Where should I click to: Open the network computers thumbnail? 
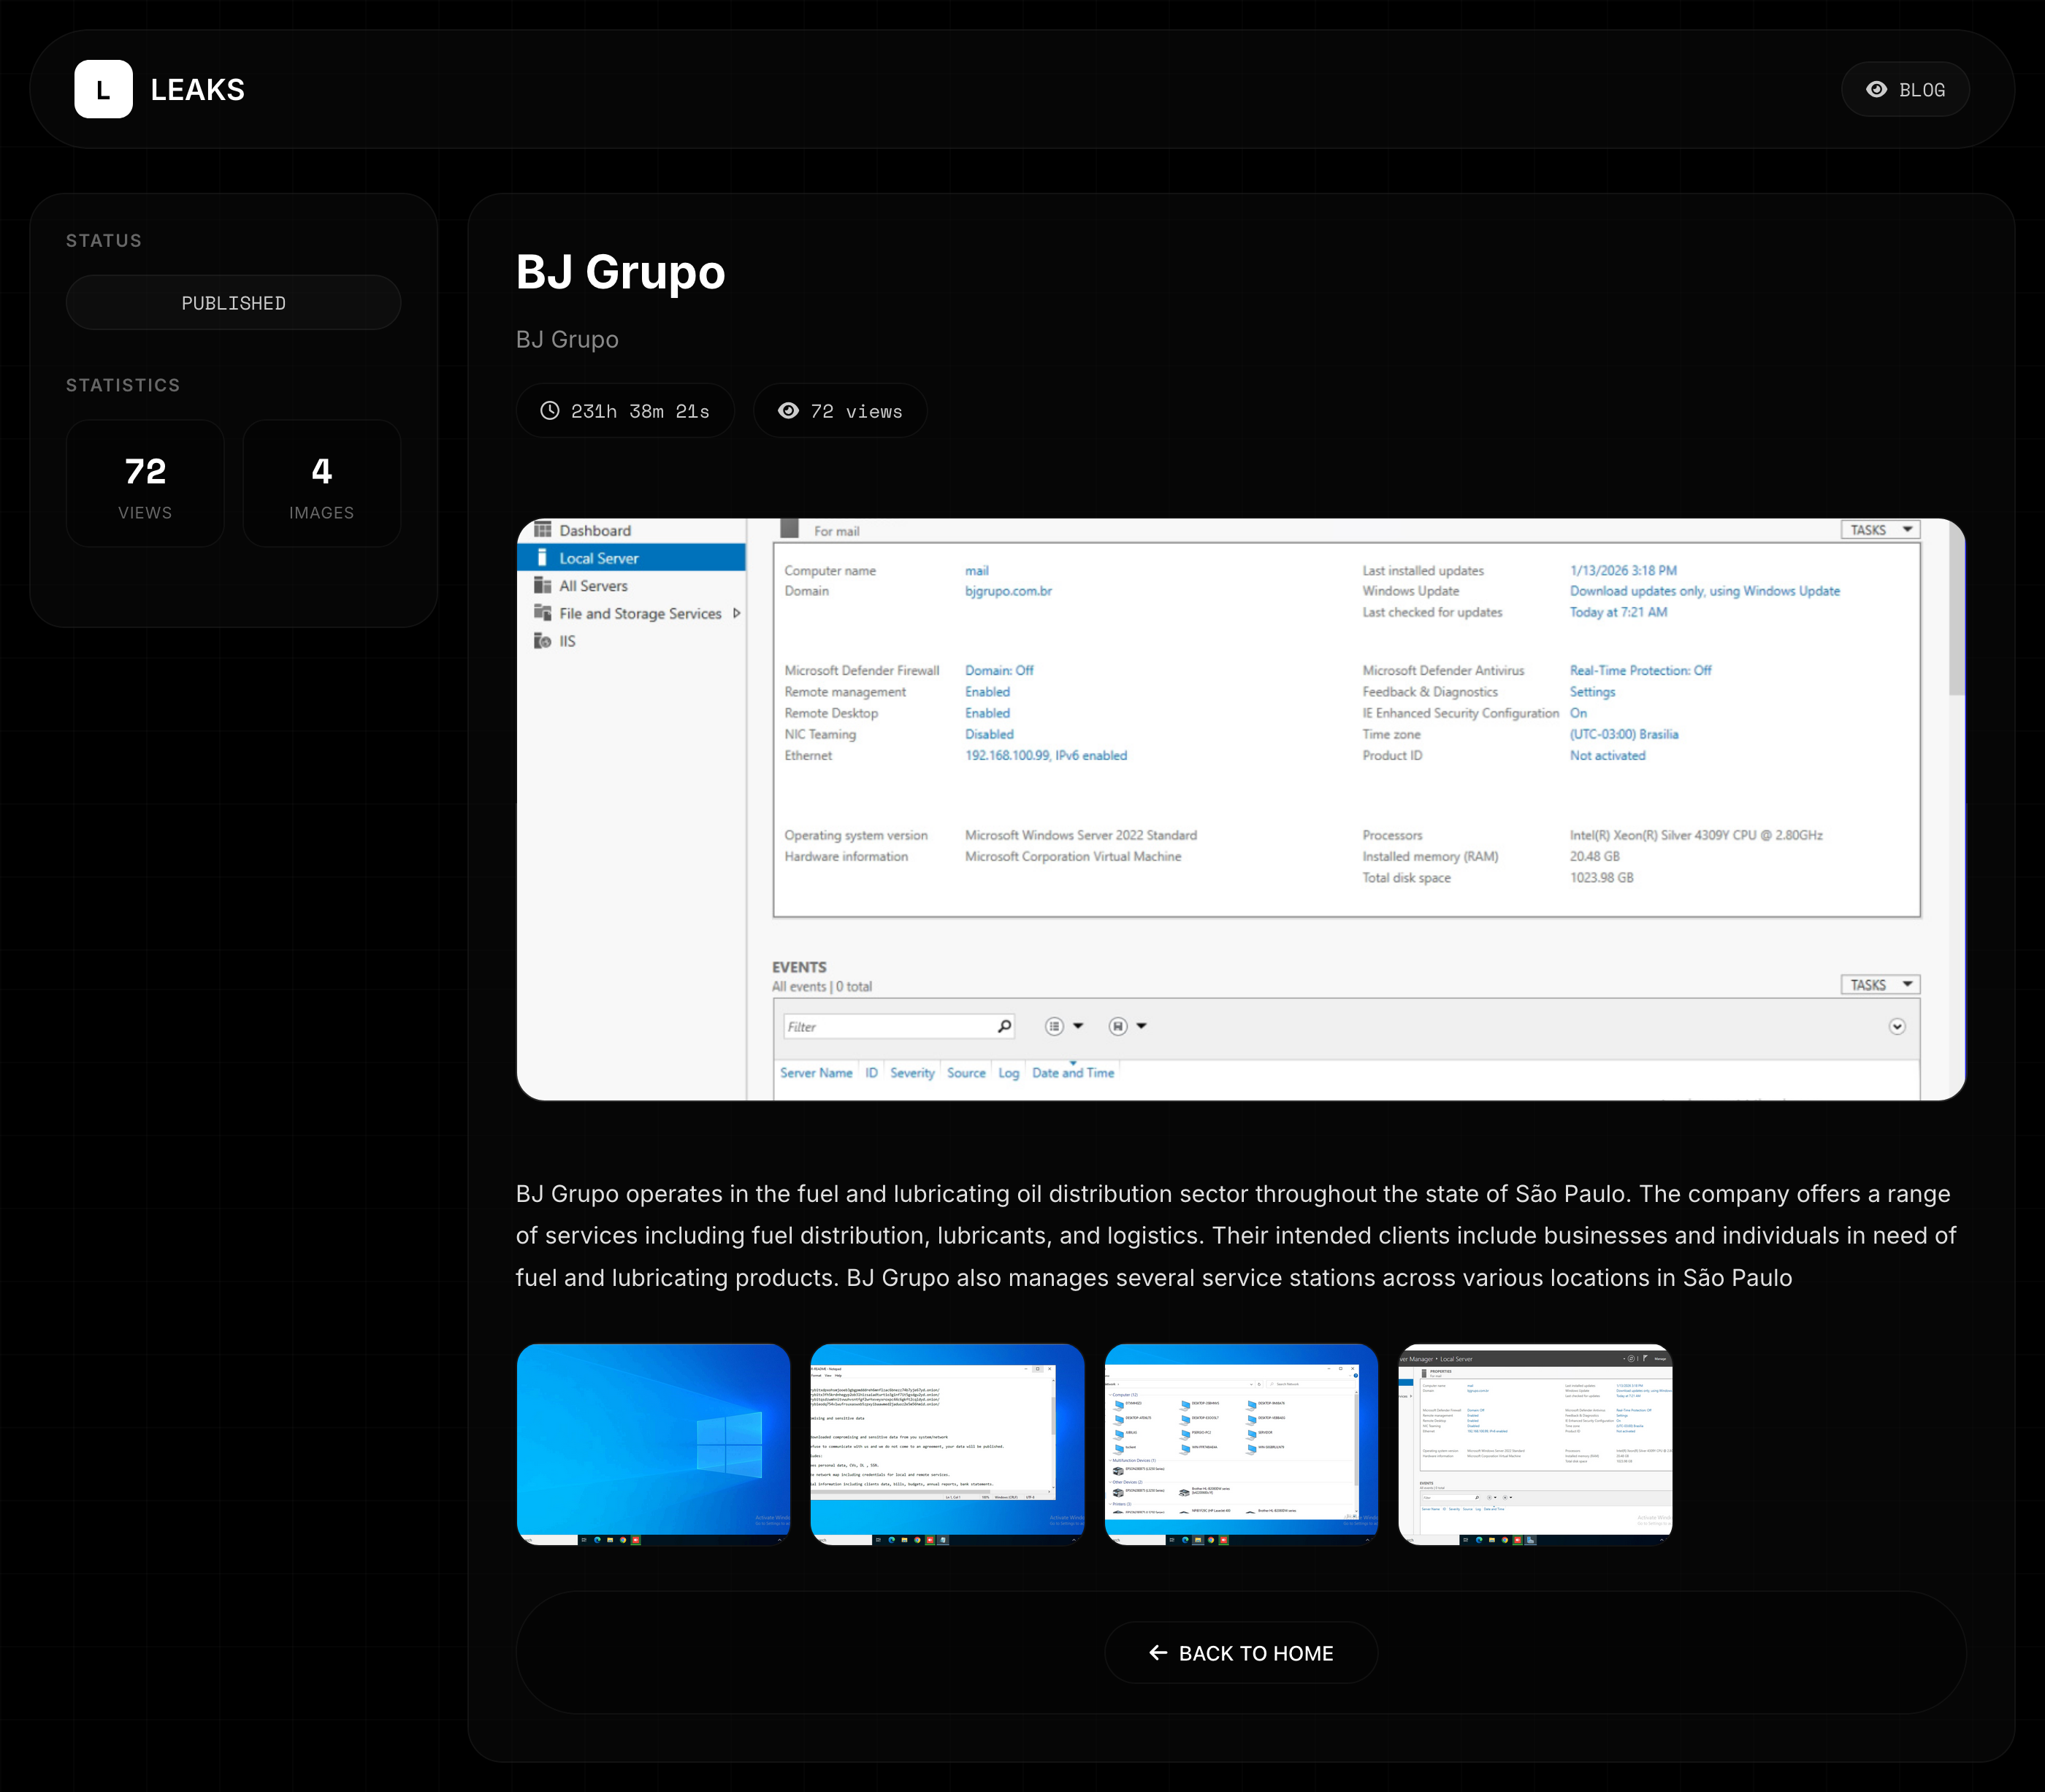click(x=1241, y=1443)
